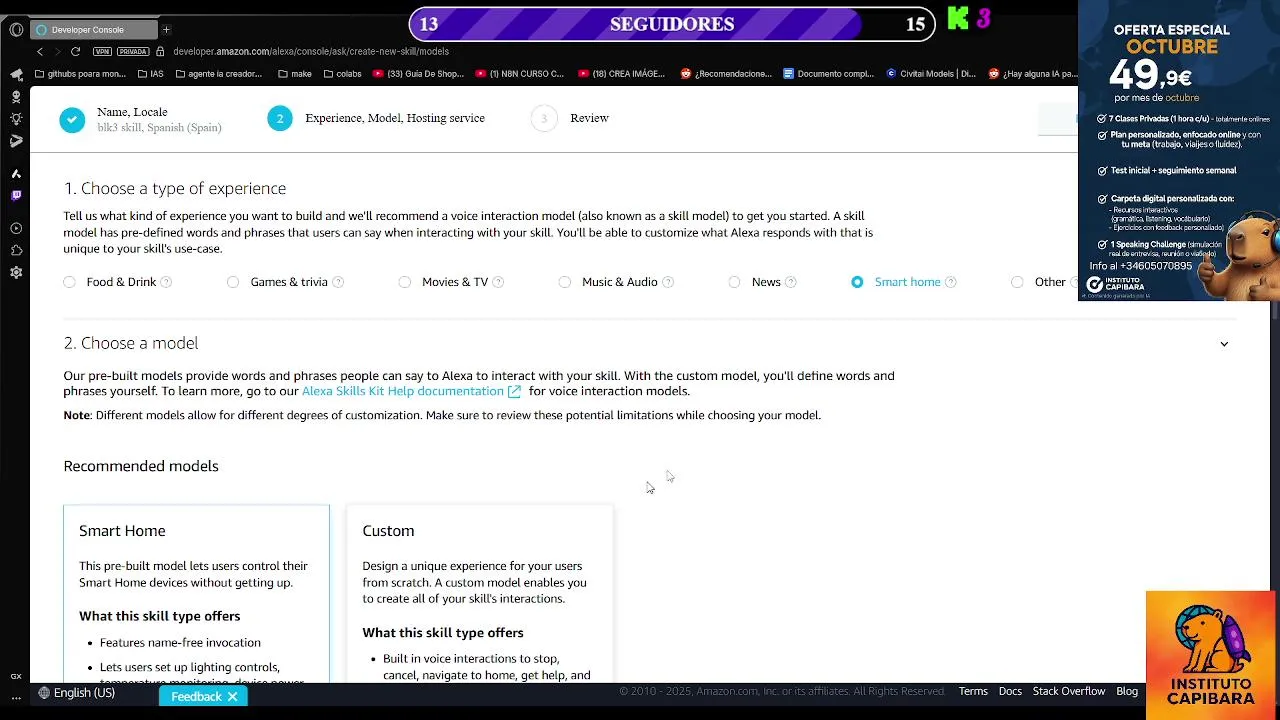
Task: Open the English (US) language selector
Action: (77, 692)
